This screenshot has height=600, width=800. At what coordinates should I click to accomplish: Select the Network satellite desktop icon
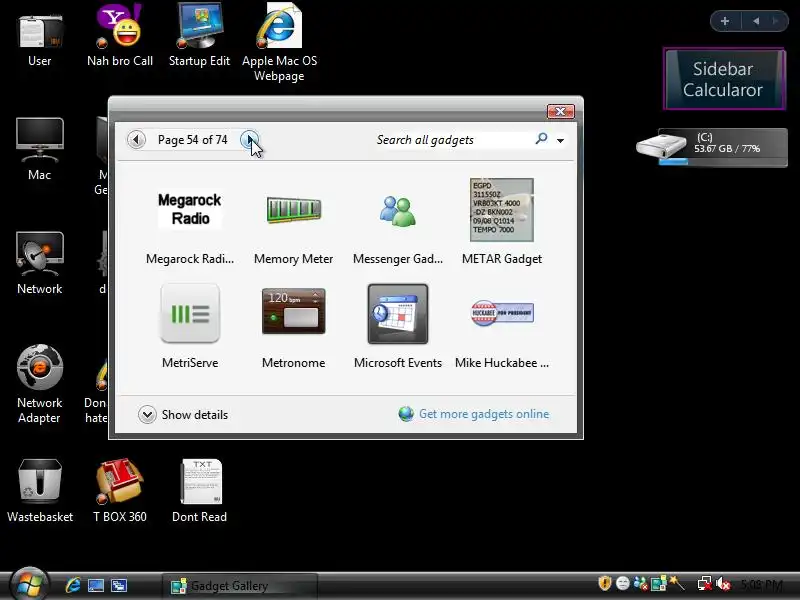(39, 263)
